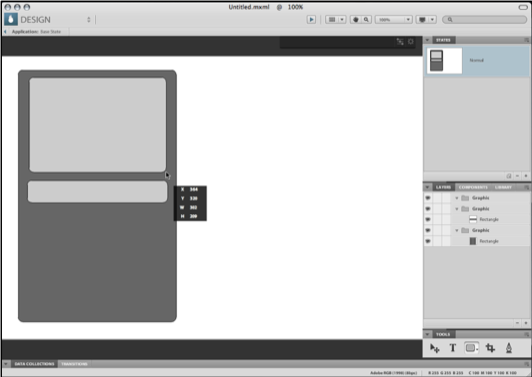This screenshot has height=377, width=532.
Task: Add new layer with Layers panel plus button
Action: tap(526, 323)
